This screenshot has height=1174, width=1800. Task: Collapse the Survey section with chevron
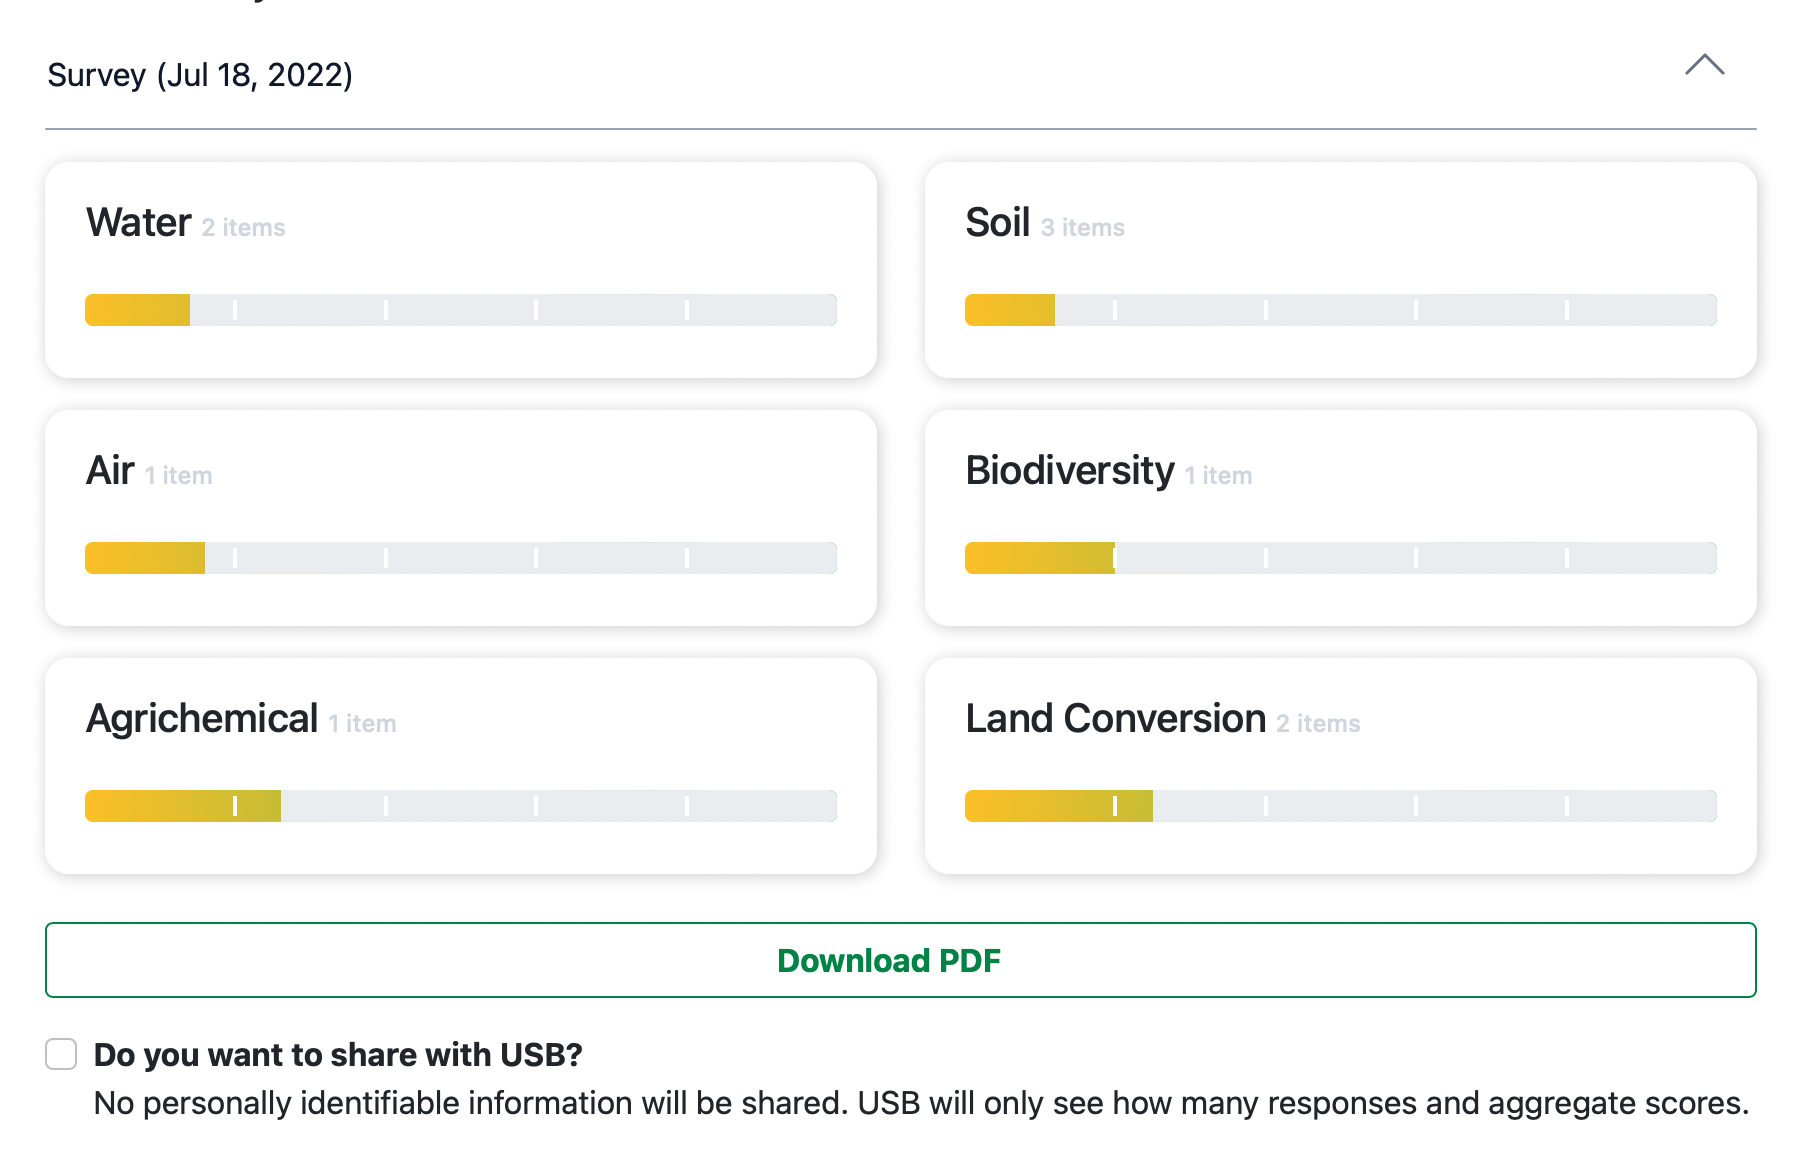pyautogui.click(x=1704, y=66)
